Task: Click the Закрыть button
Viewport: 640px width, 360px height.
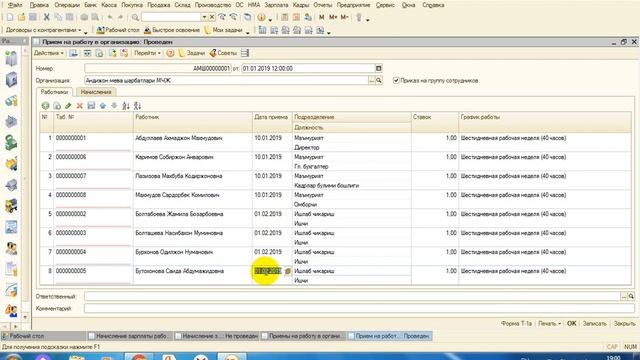Action: (x=624, y=323)
